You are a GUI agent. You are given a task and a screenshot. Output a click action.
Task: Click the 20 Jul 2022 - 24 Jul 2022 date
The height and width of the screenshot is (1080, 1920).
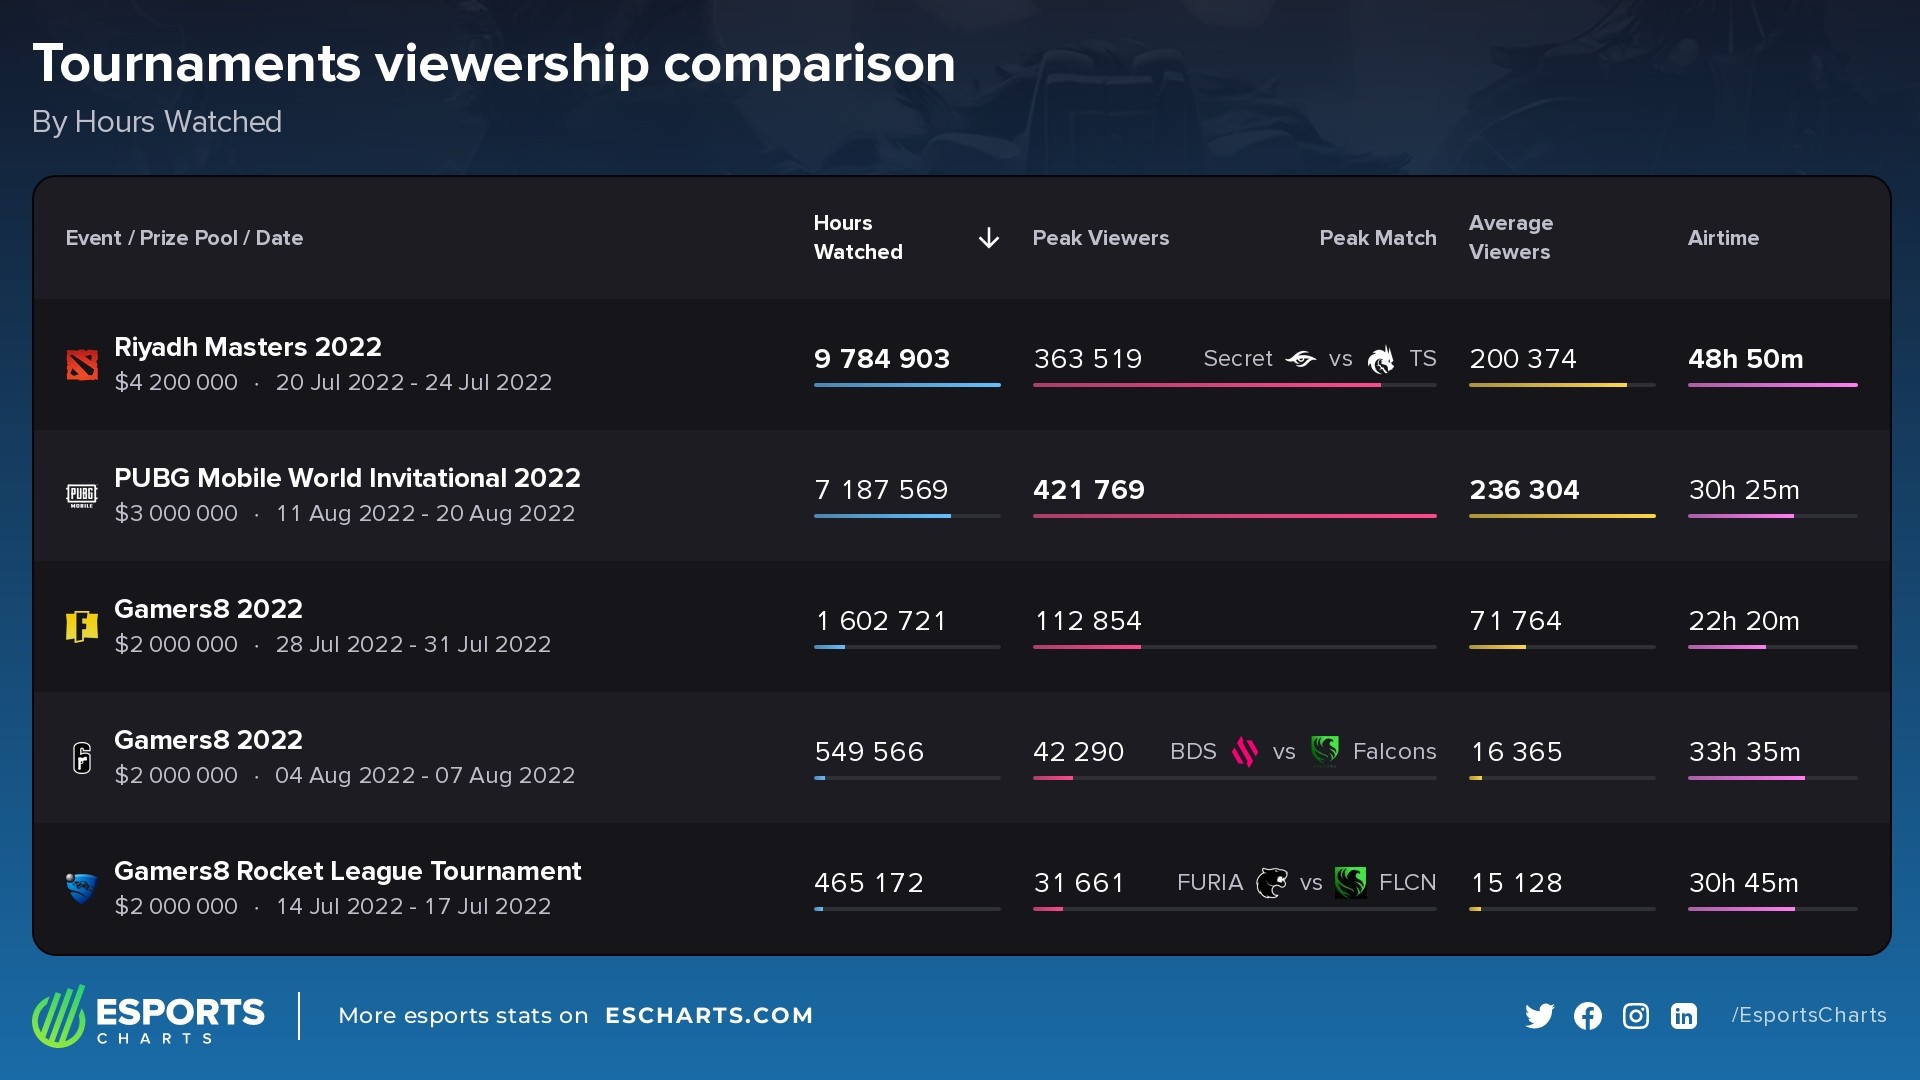click(414, 382)
